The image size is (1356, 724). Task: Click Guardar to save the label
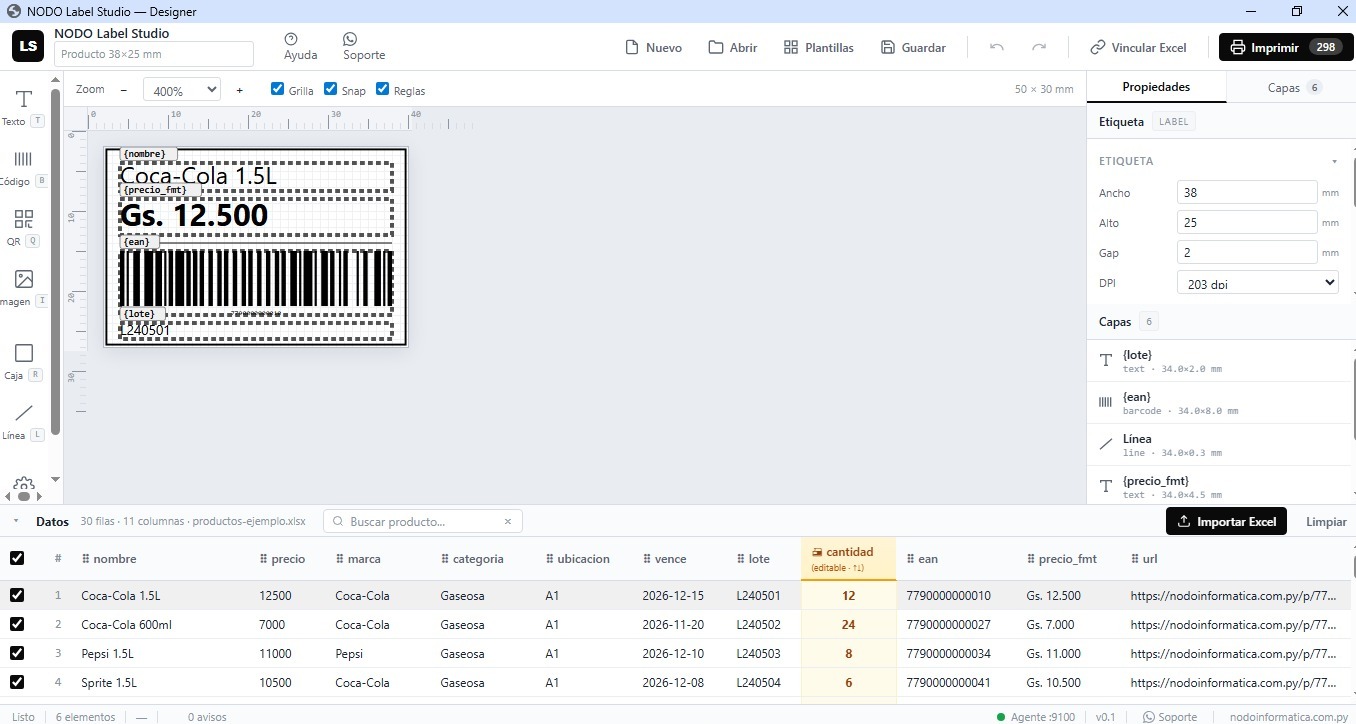[913, 47]
